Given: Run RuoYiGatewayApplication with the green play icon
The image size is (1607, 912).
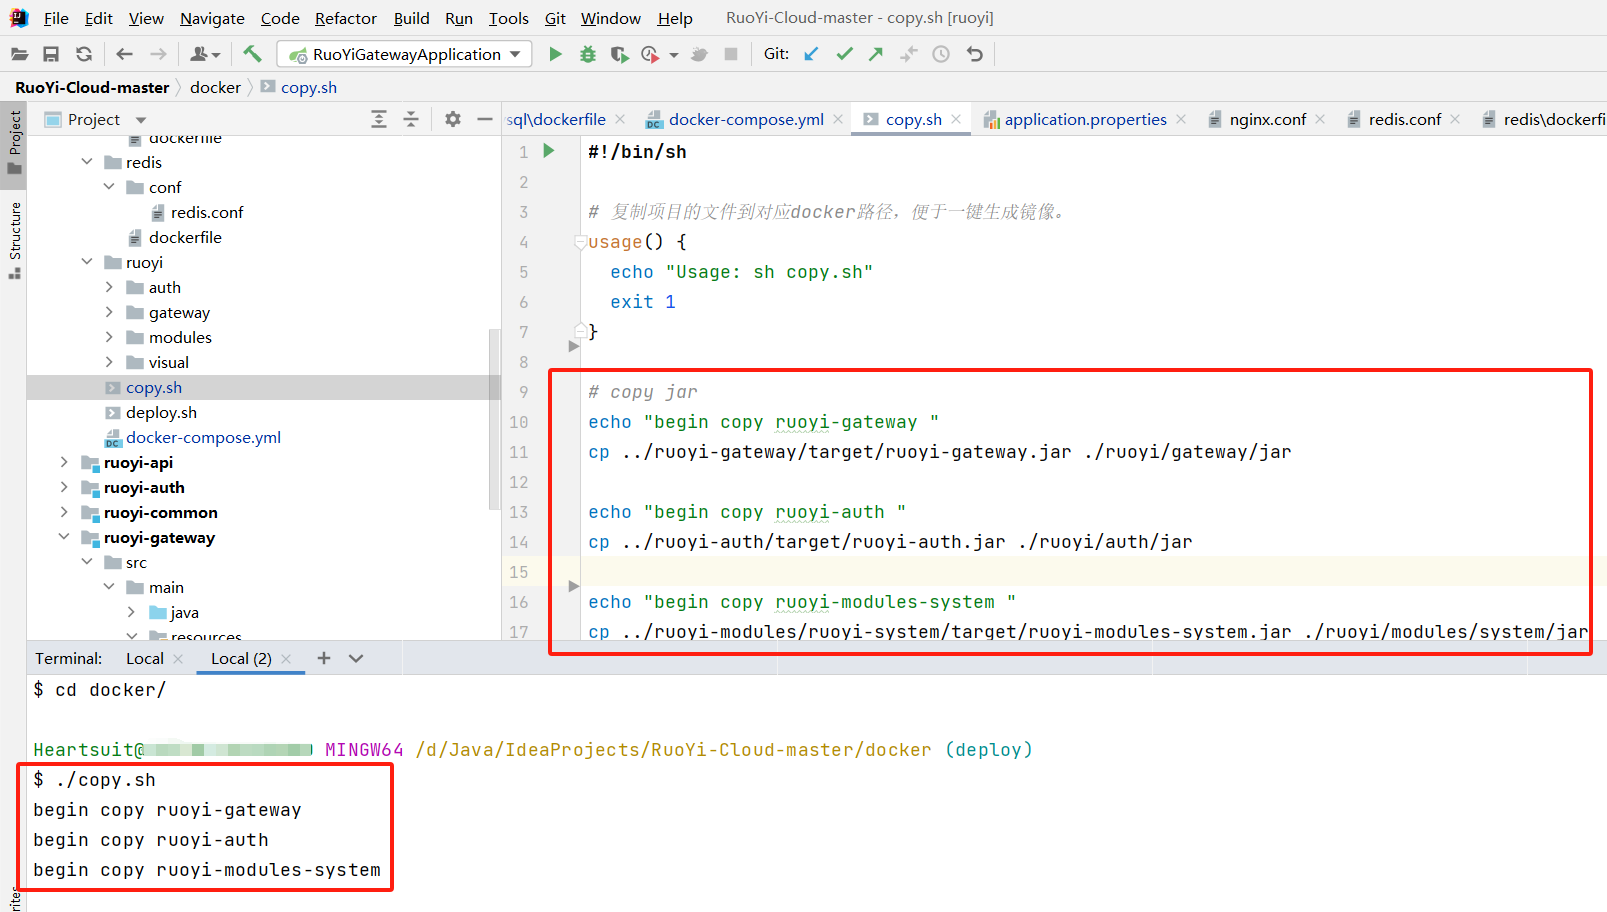Looking at the screenshot, I should pos(555,54).
